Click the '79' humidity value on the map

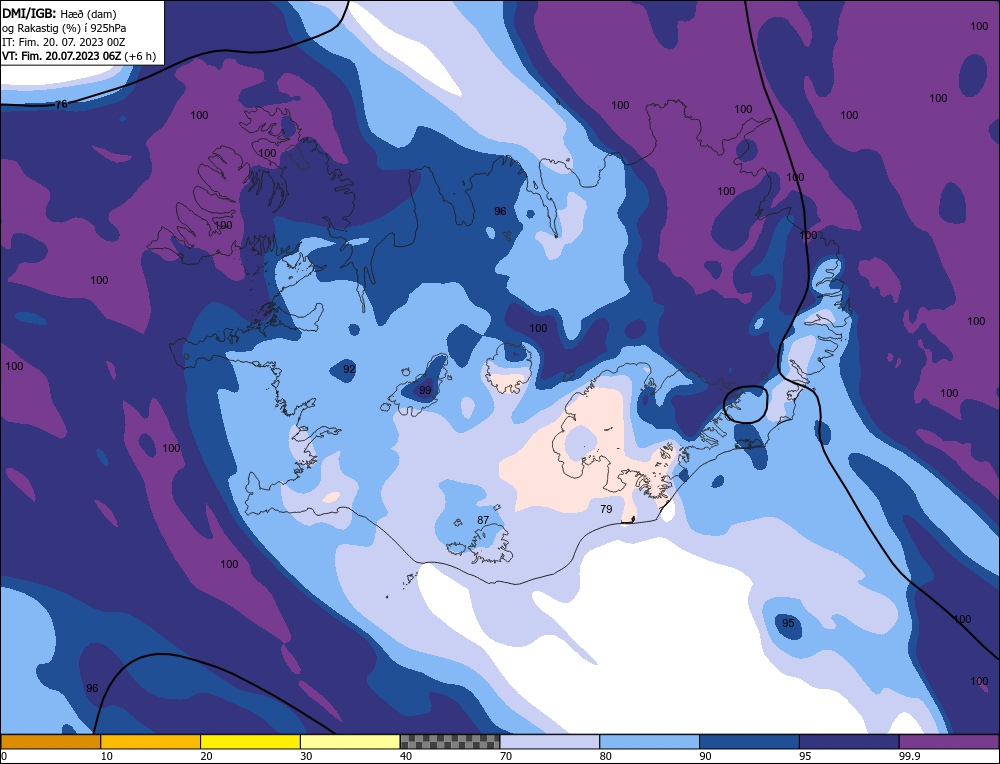pos(606,509)
